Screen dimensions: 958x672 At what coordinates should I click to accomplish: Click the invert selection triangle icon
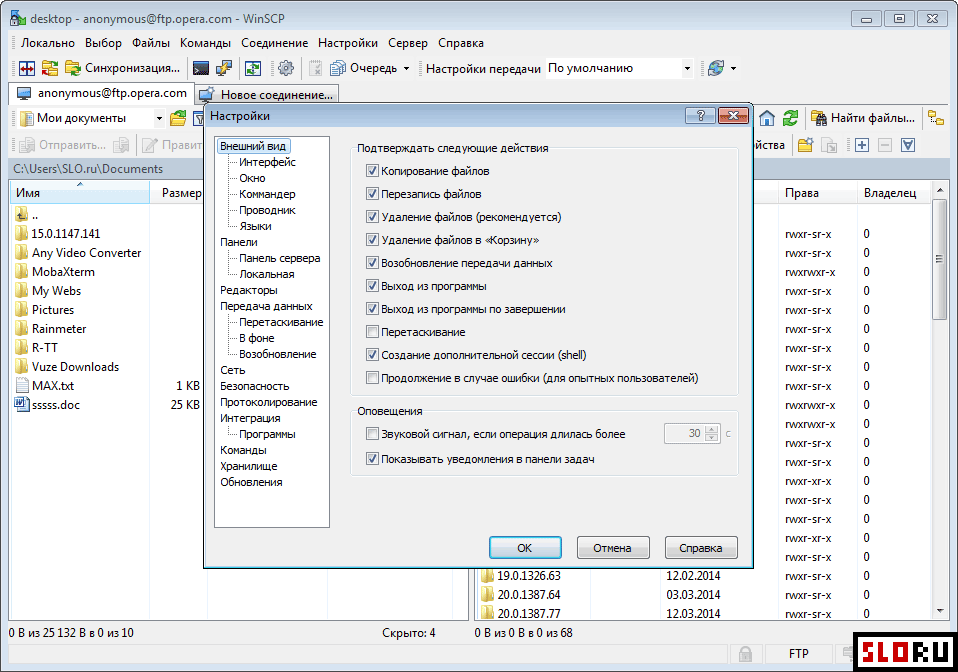tap(908, 145)
